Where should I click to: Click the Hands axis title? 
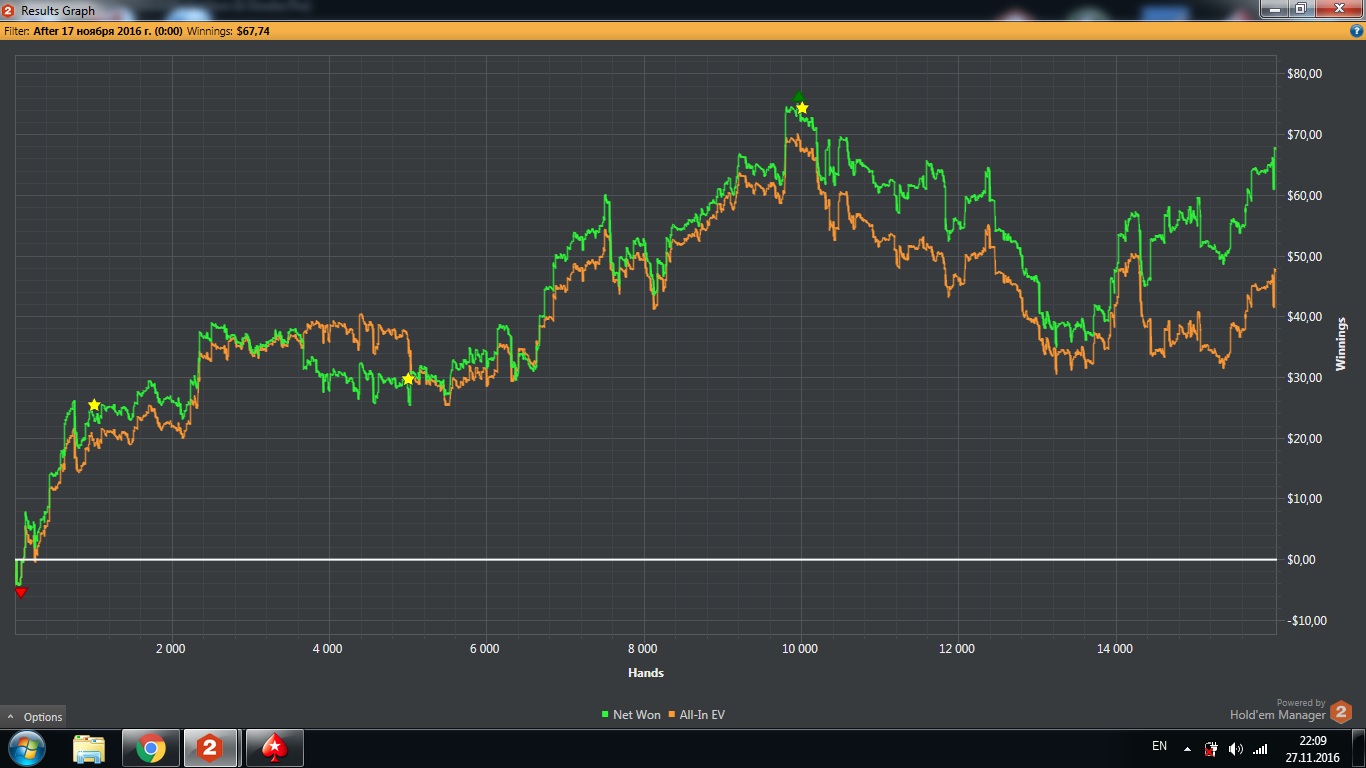pyautogui.click(x=646, y=672)
